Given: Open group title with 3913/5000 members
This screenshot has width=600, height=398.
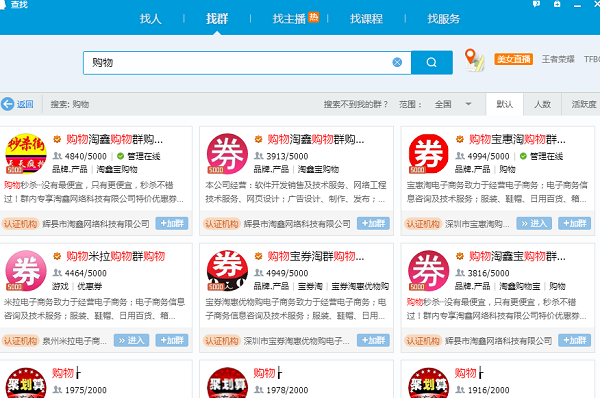Looking at the screenshot, I should coord(316,139).
